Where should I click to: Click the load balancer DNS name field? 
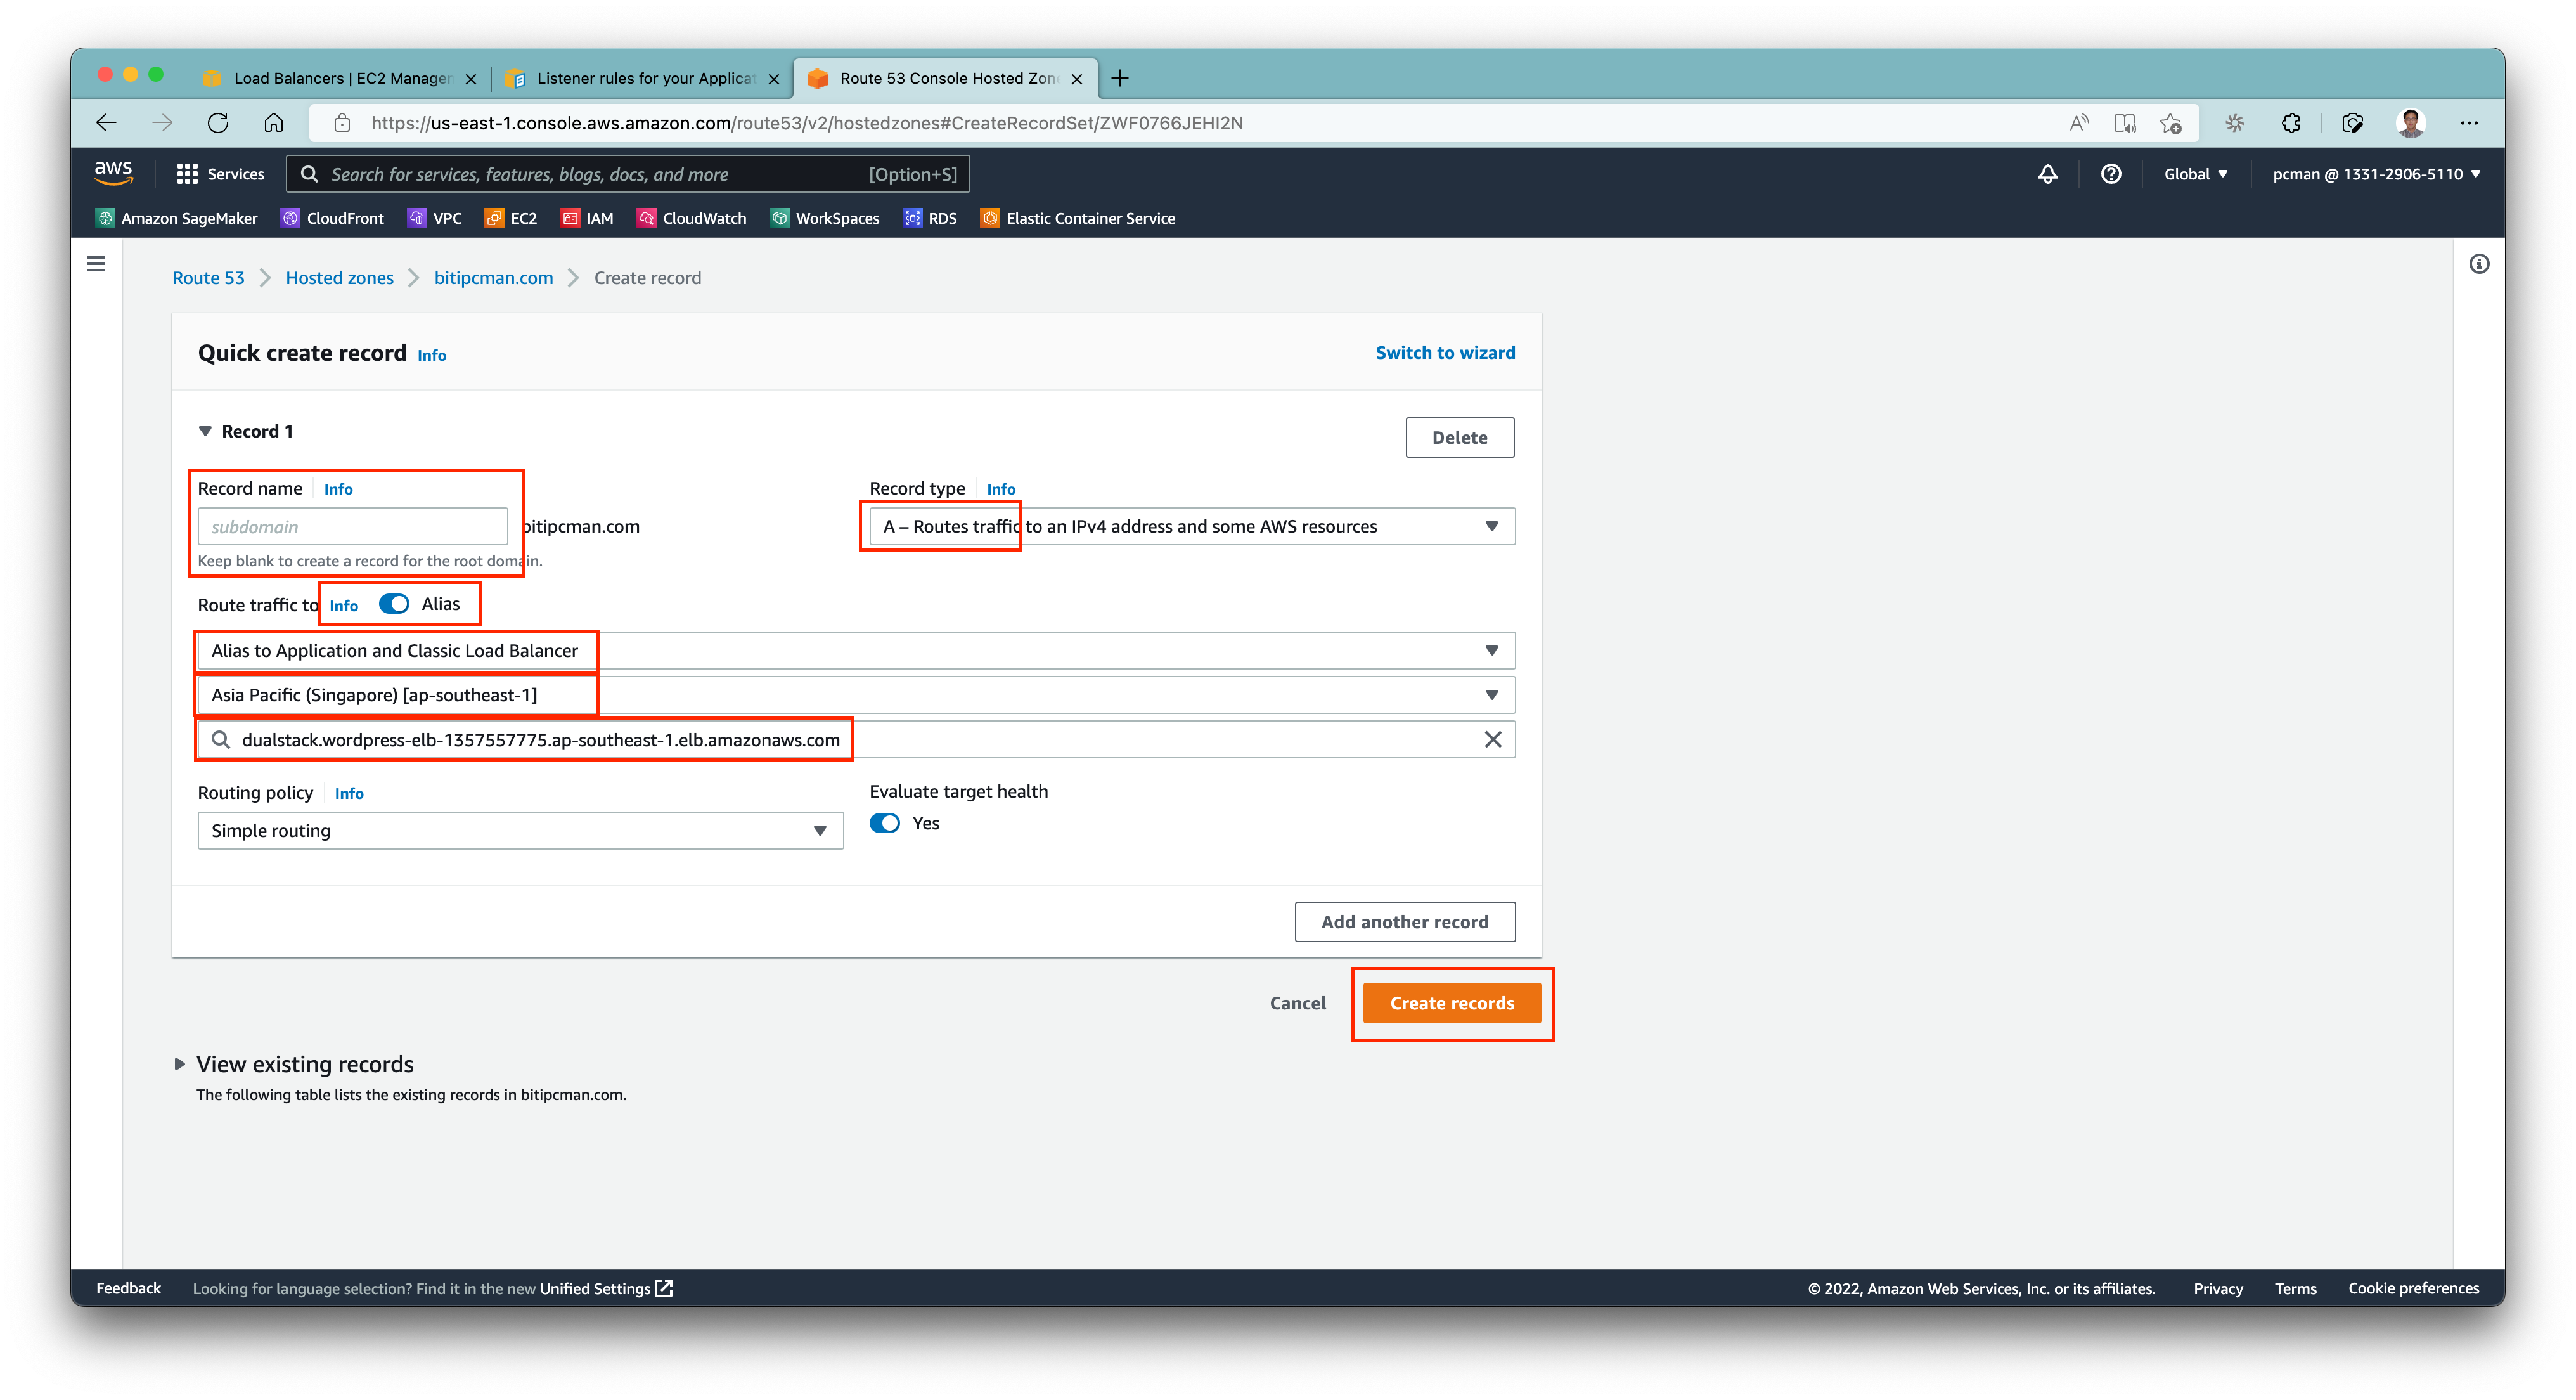856,740
